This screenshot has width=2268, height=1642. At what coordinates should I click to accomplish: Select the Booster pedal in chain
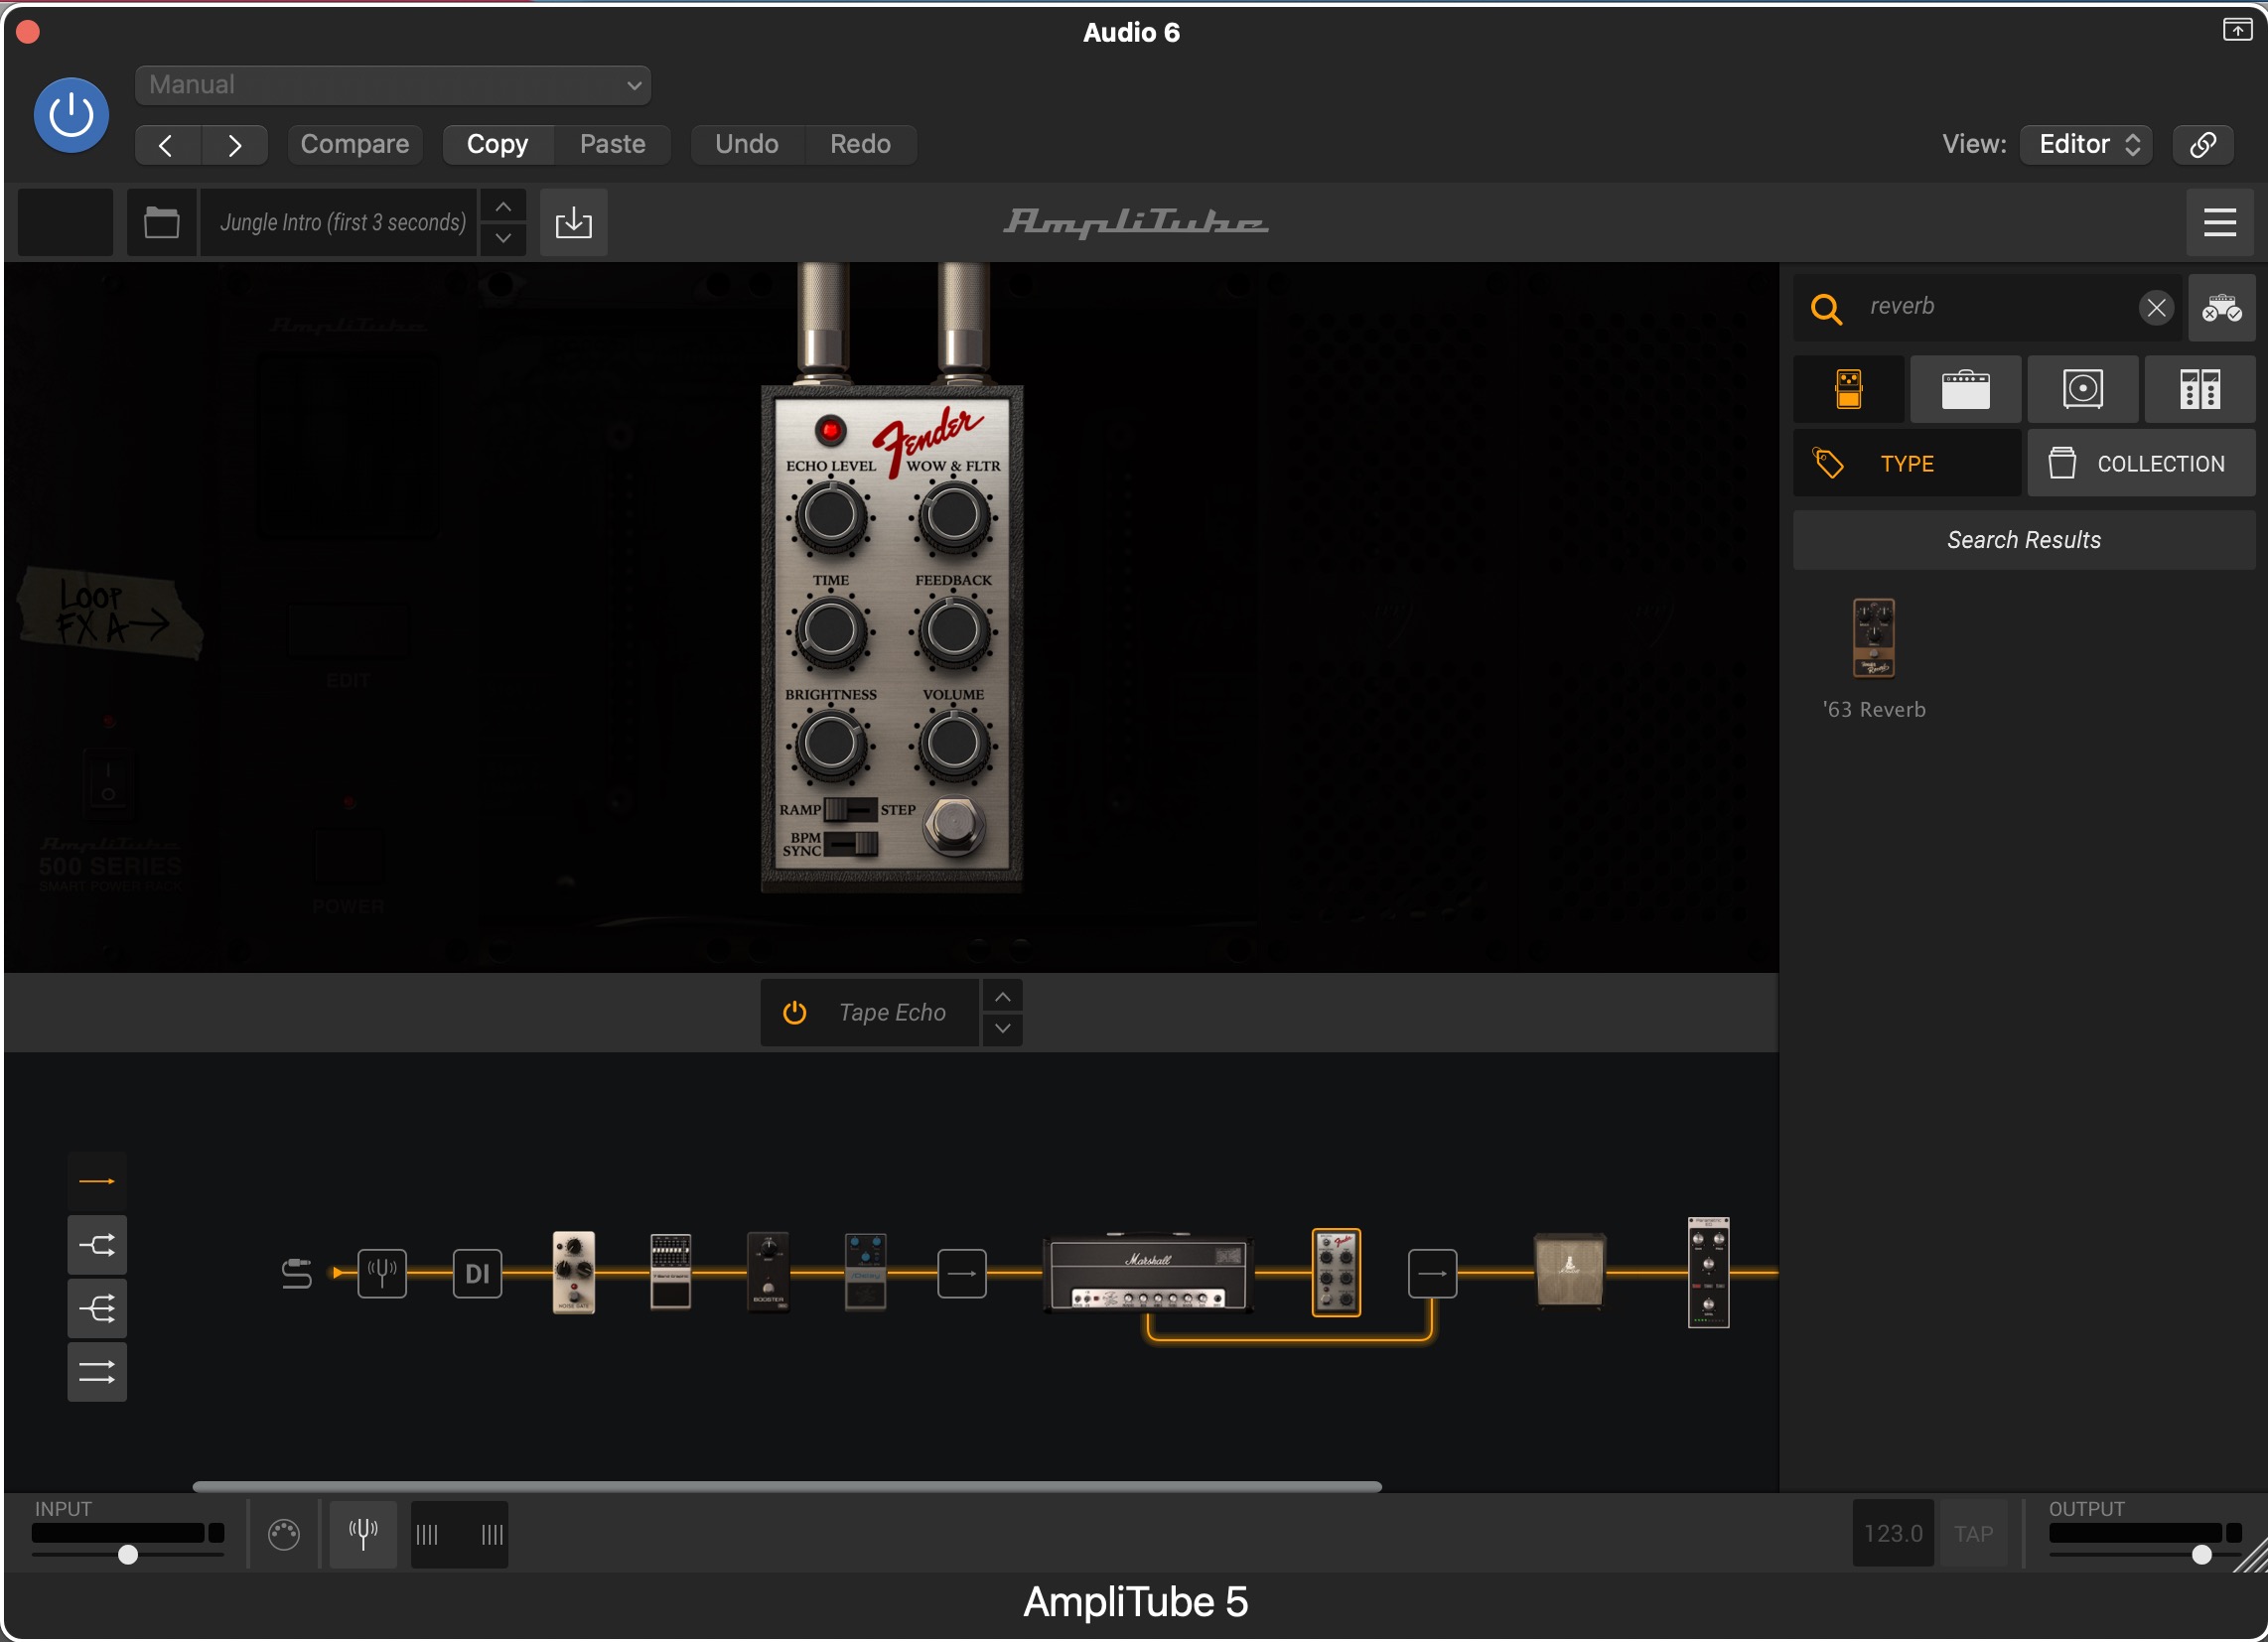(768, 1273)
